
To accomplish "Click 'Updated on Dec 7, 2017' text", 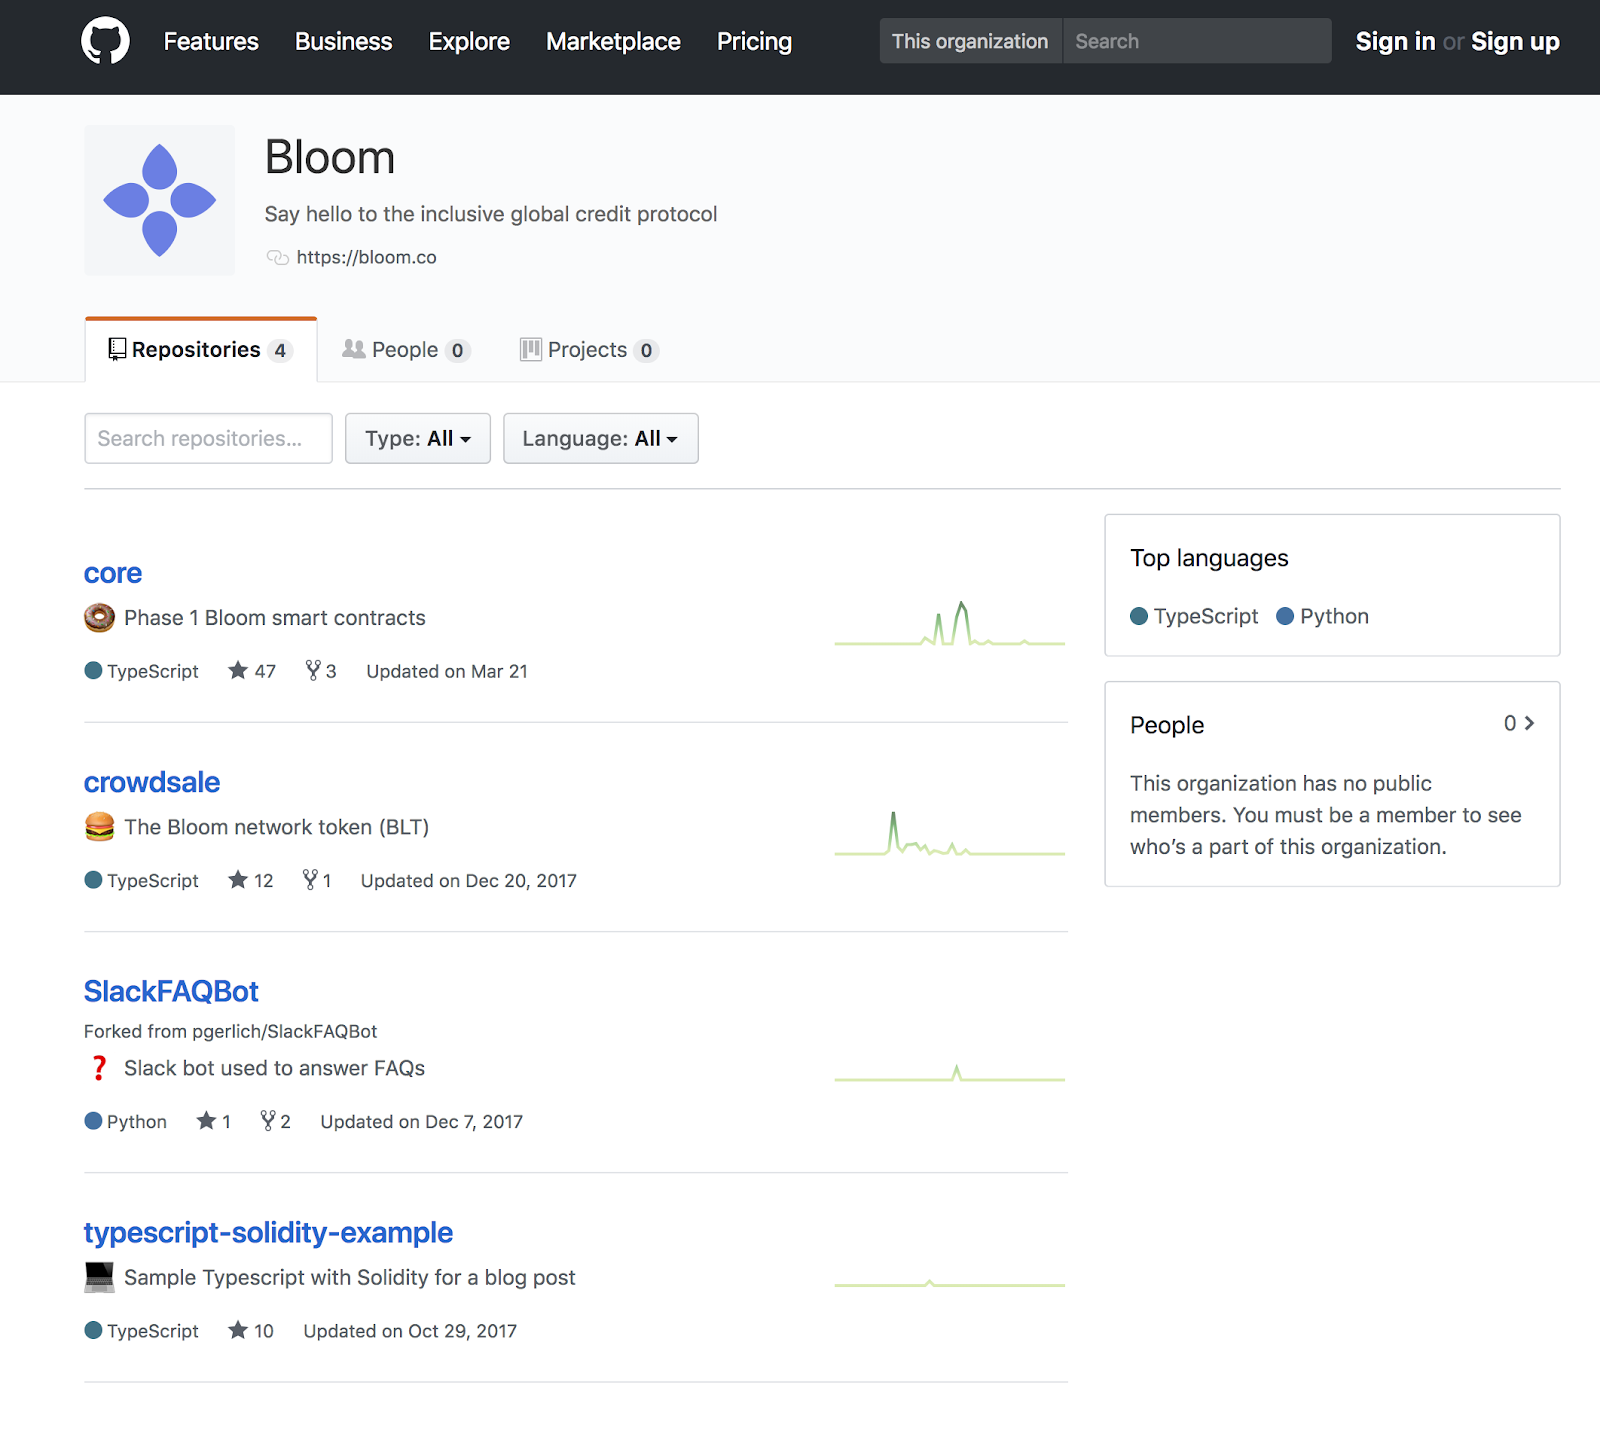I will tap(422, 1121).
